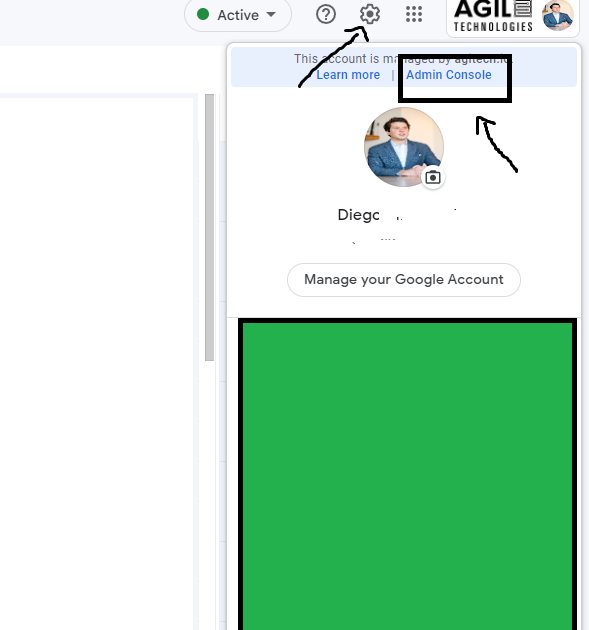Click the green Active status dot

[203, 14]
